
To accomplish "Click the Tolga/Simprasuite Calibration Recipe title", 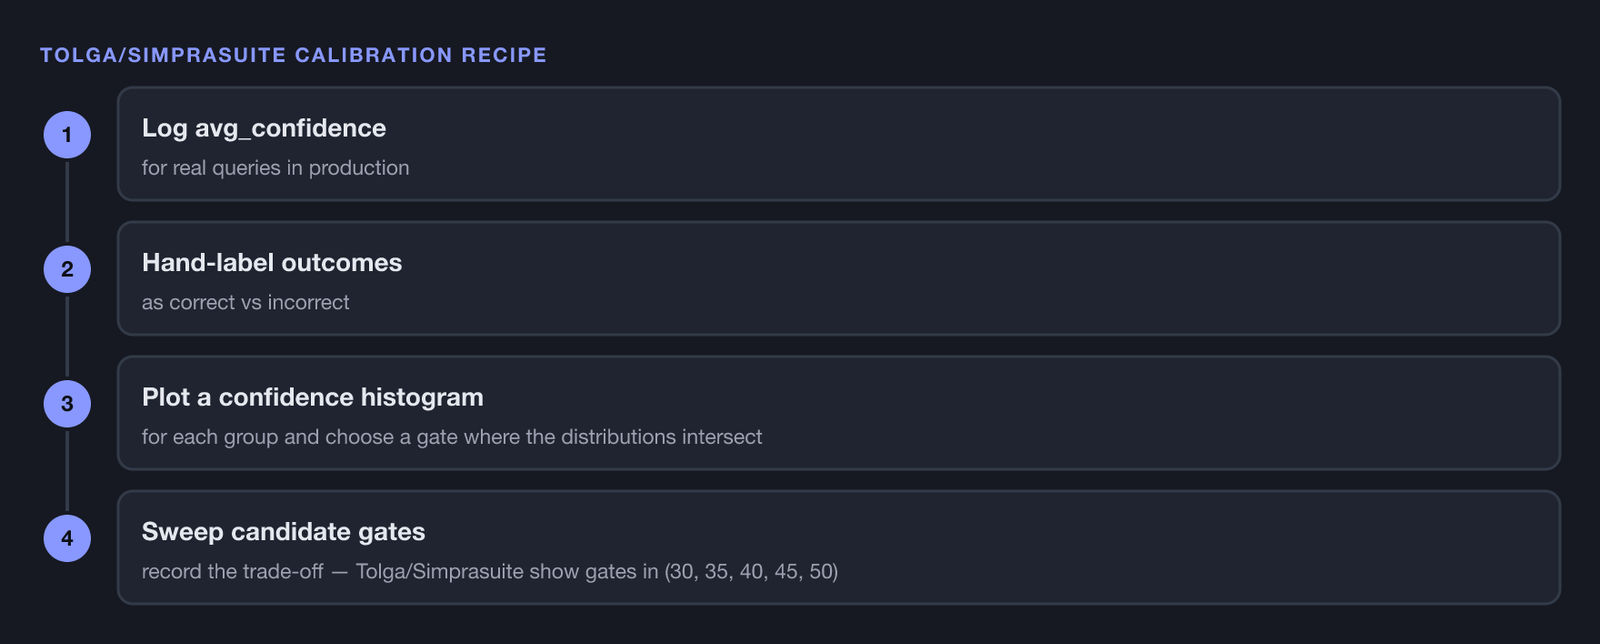I will pyautogui.click(x=294, y=55).
